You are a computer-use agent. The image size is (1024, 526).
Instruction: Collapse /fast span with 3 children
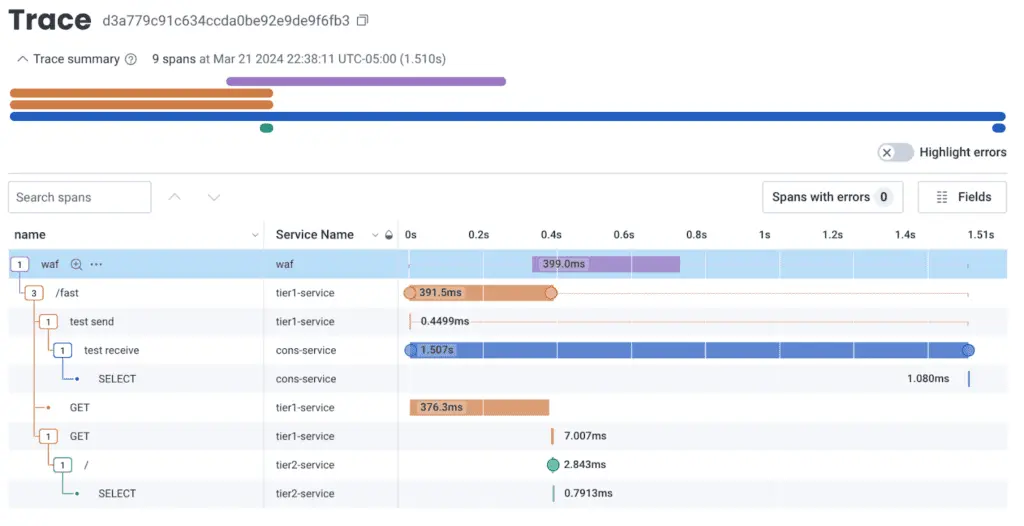click(34, 293)
